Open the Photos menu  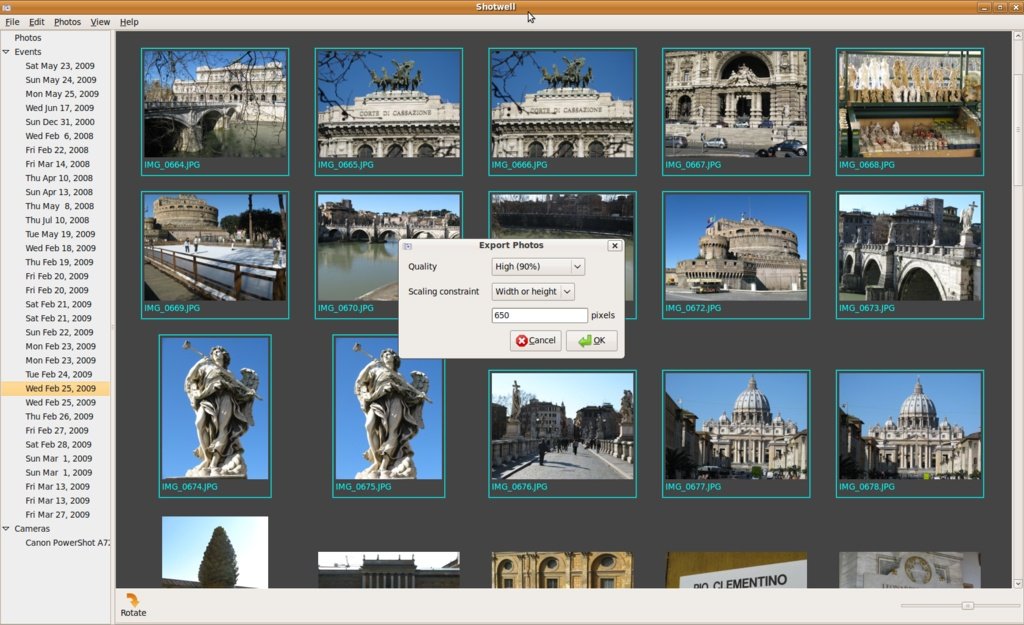[67, 22]
